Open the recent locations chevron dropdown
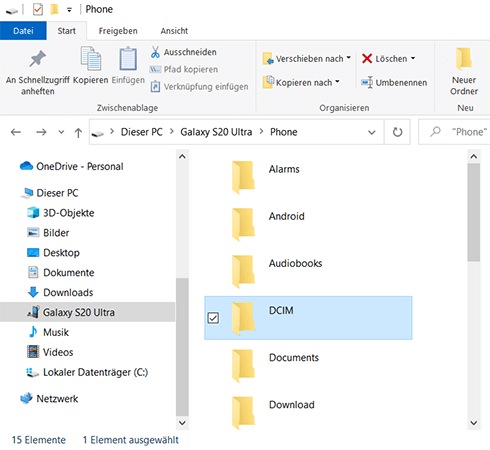Viewport: 490px width, 450px height. pyautogui.click(x=61, y=132)
